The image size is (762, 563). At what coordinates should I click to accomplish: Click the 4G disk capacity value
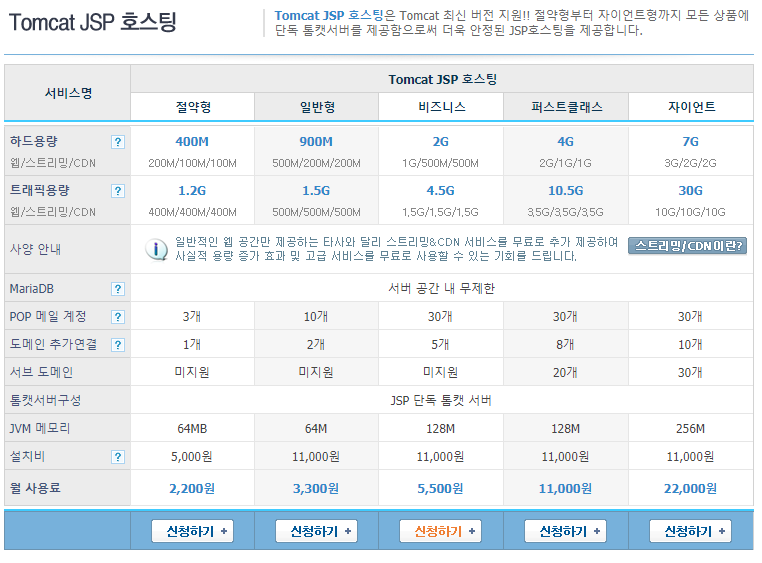click(x=566, y=141)
